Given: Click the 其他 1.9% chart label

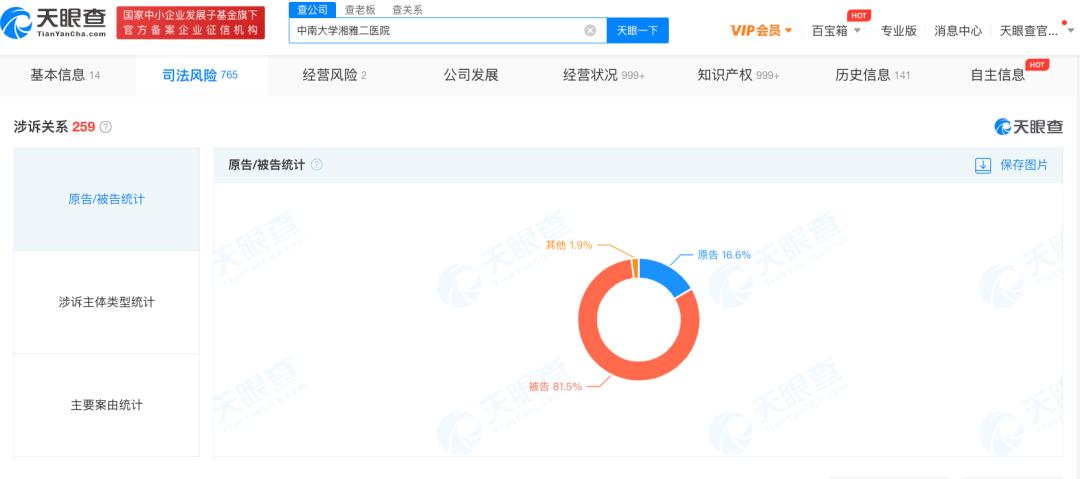Looking at the screenshot, I should tap(569, 245).
